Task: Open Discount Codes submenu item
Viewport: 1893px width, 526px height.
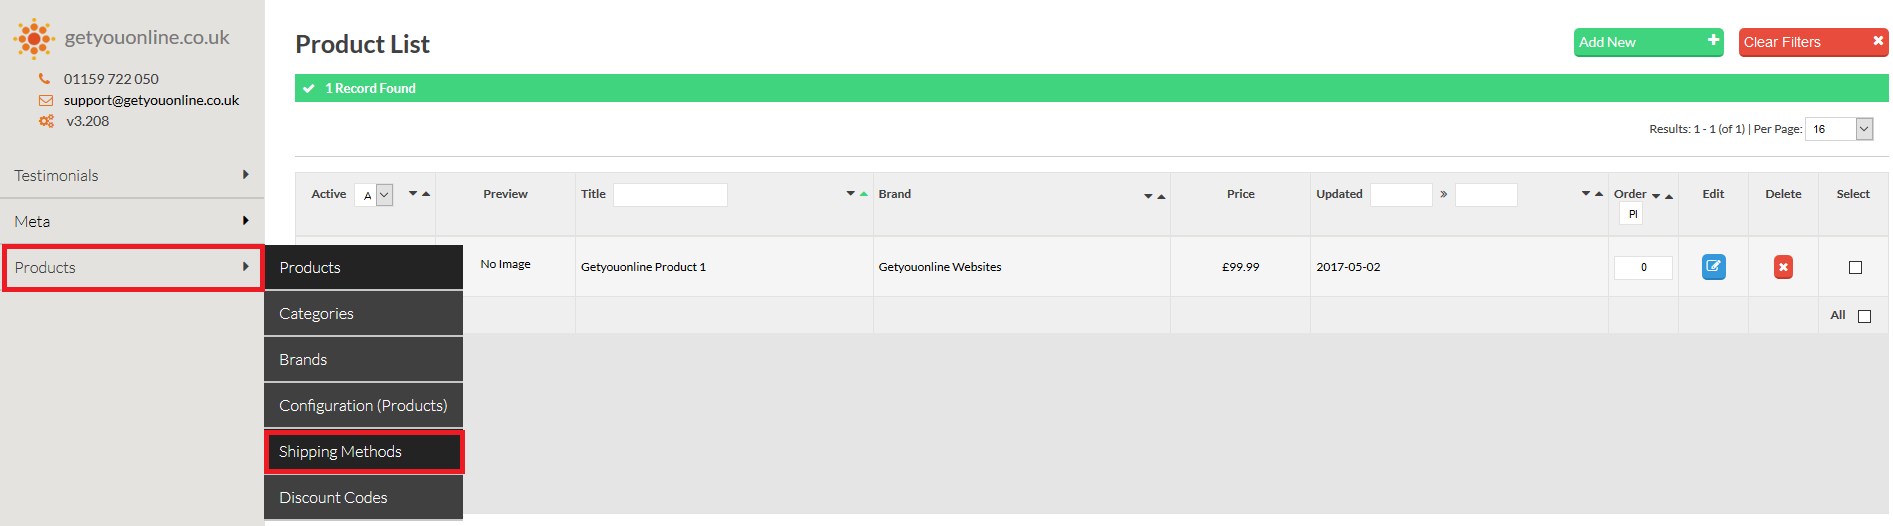Action: coord(363,497)
